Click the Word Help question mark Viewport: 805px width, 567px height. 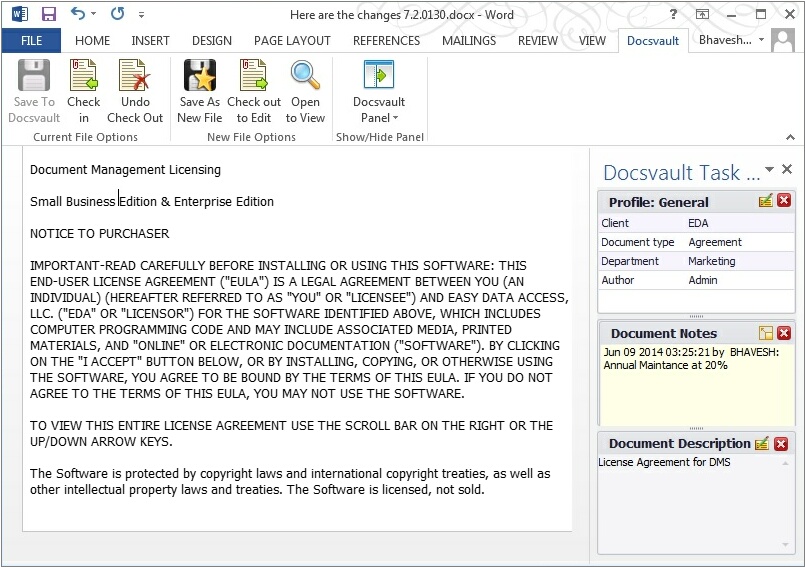coord(673,14)
